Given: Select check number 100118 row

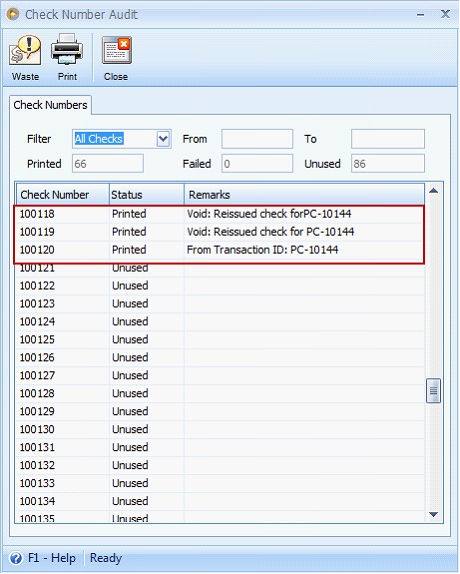Looking at the screenshot, I should pyautogui.click(x=220, y=214).
